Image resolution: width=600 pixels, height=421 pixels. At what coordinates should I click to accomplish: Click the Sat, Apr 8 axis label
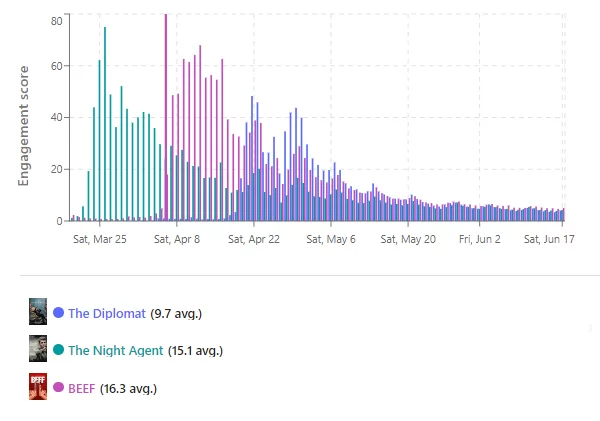[x=175, y=240]
